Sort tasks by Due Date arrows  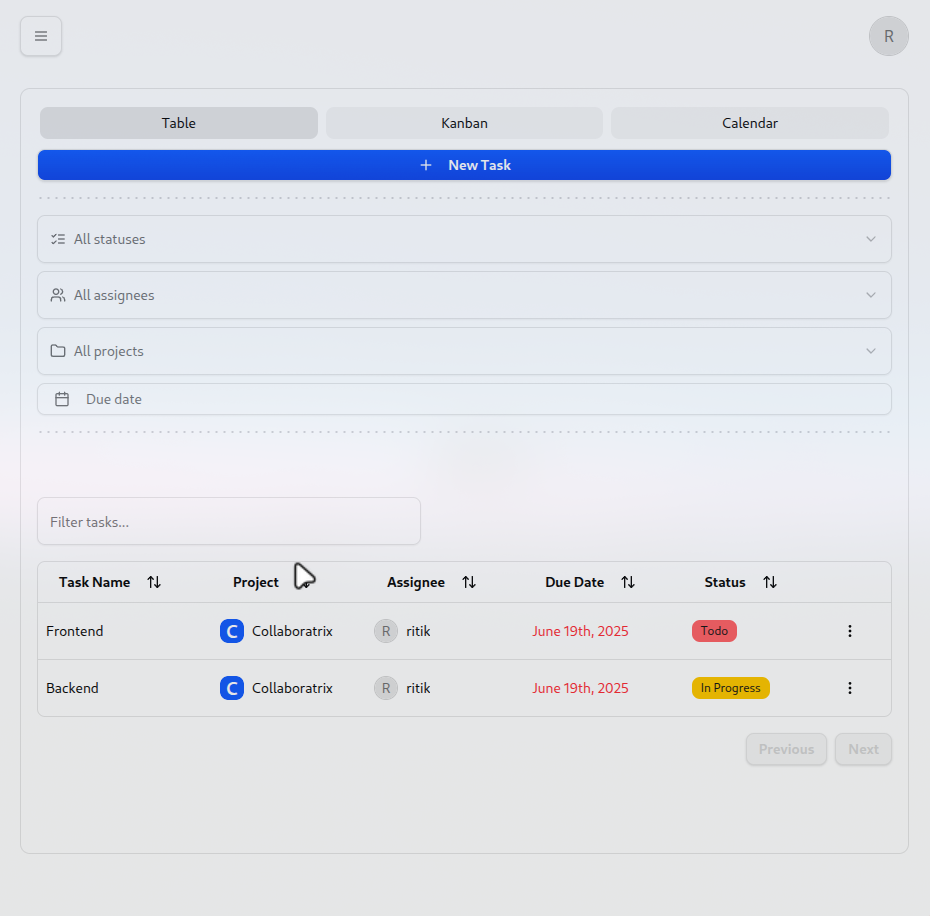coord(628,582)
